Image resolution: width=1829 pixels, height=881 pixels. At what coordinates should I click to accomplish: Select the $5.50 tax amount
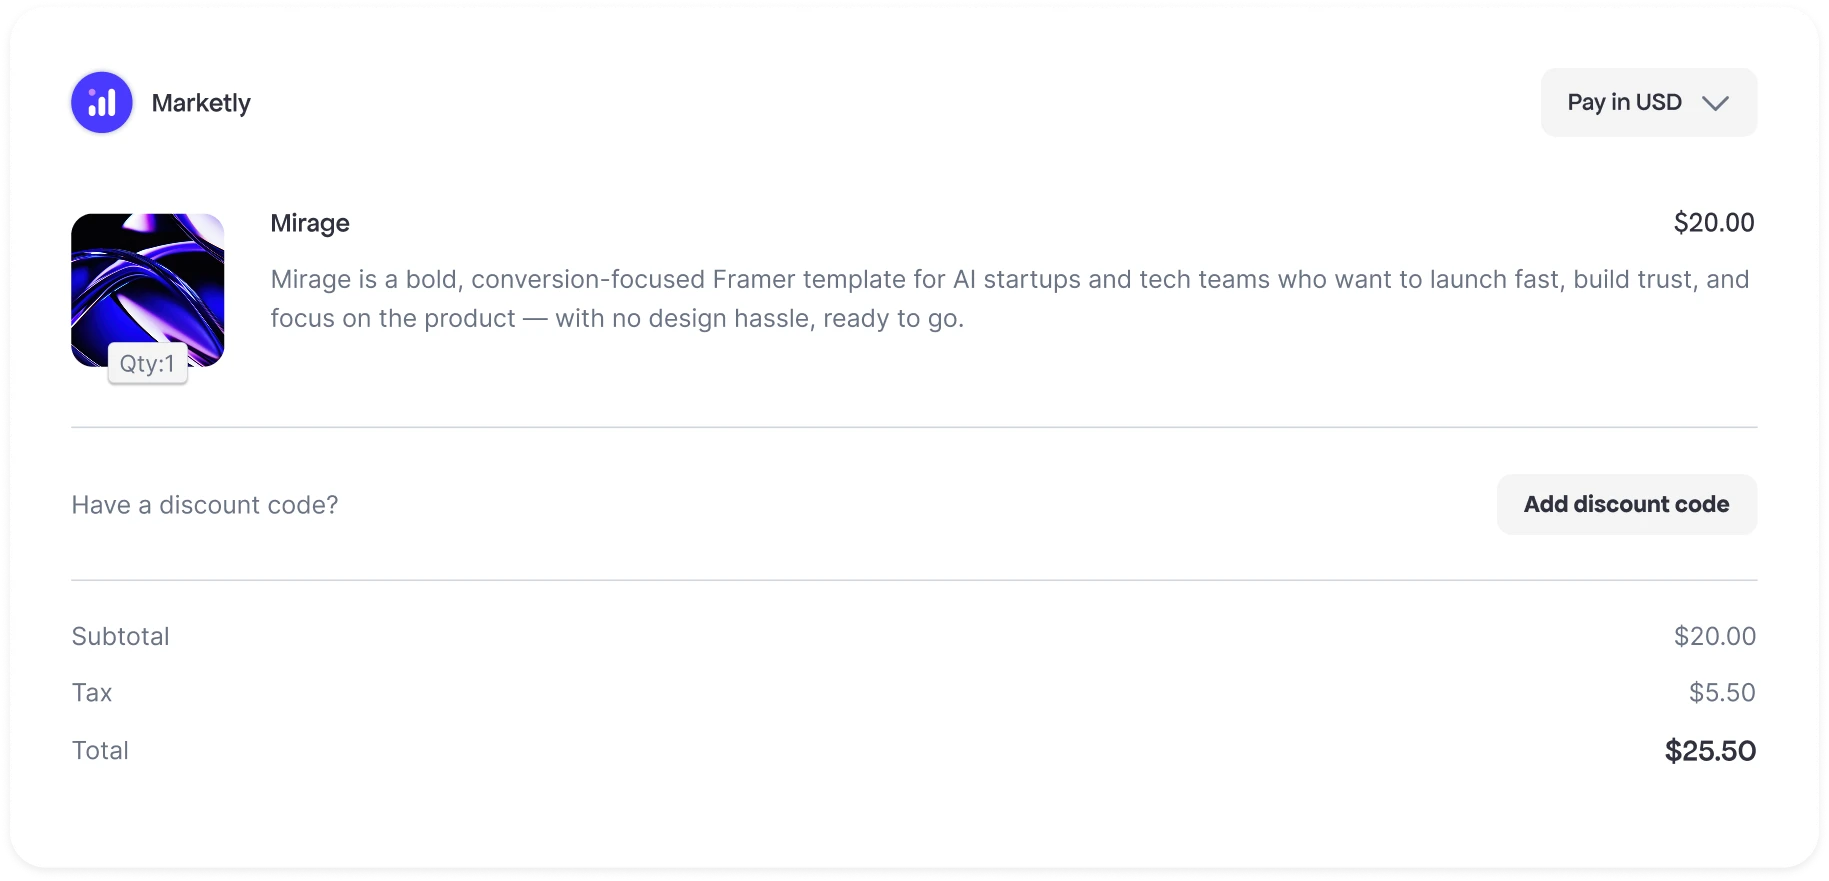pos(1721,693)
